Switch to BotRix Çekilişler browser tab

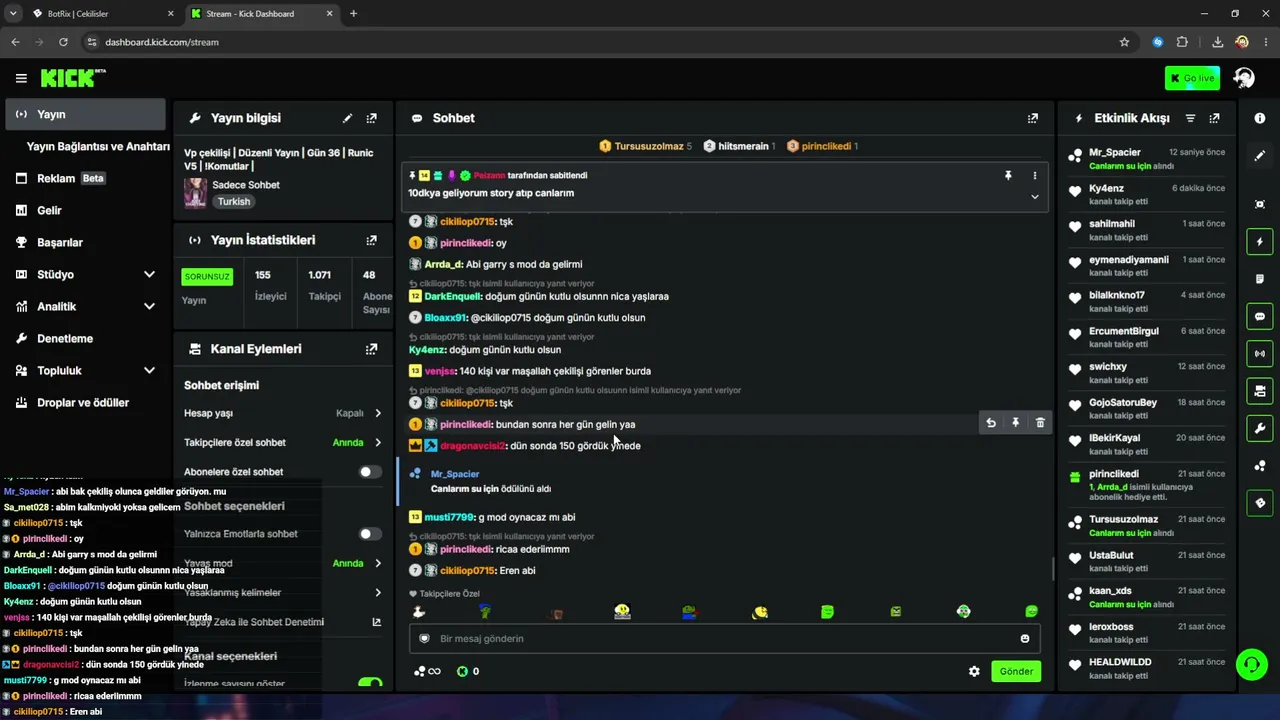point(103,14)
